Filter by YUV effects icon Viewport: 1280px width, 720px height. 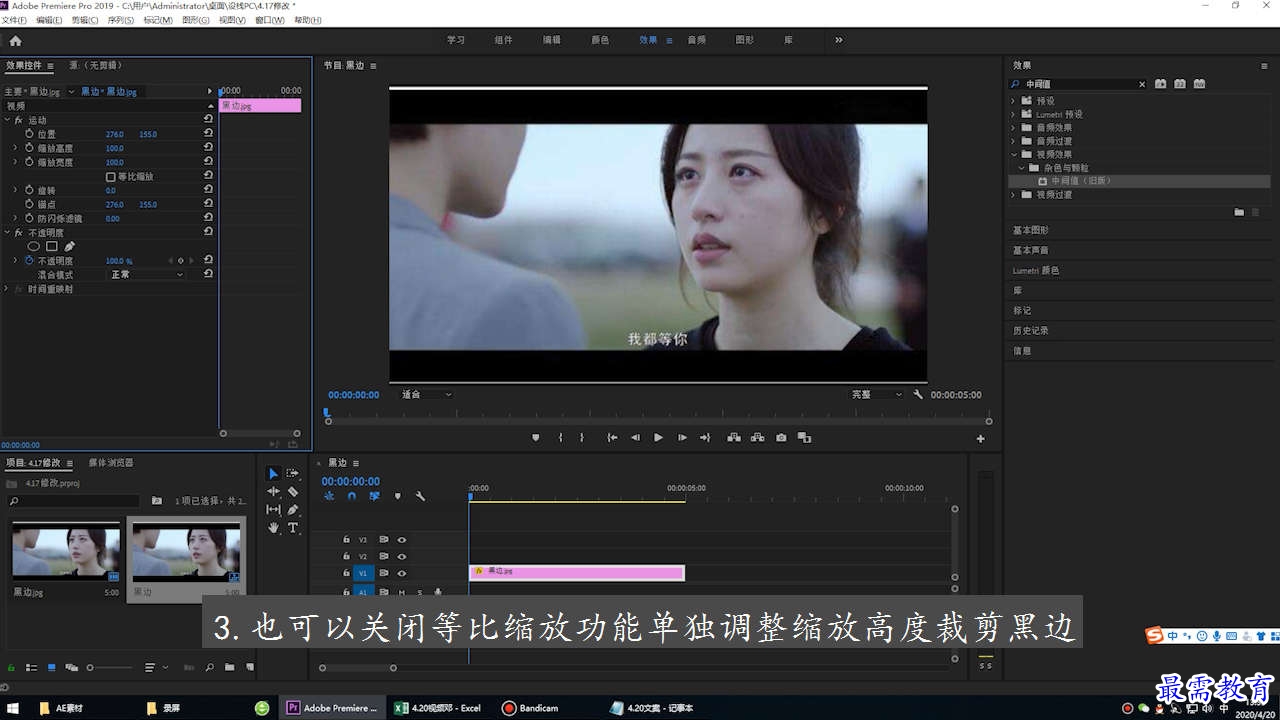(1199, 84)
